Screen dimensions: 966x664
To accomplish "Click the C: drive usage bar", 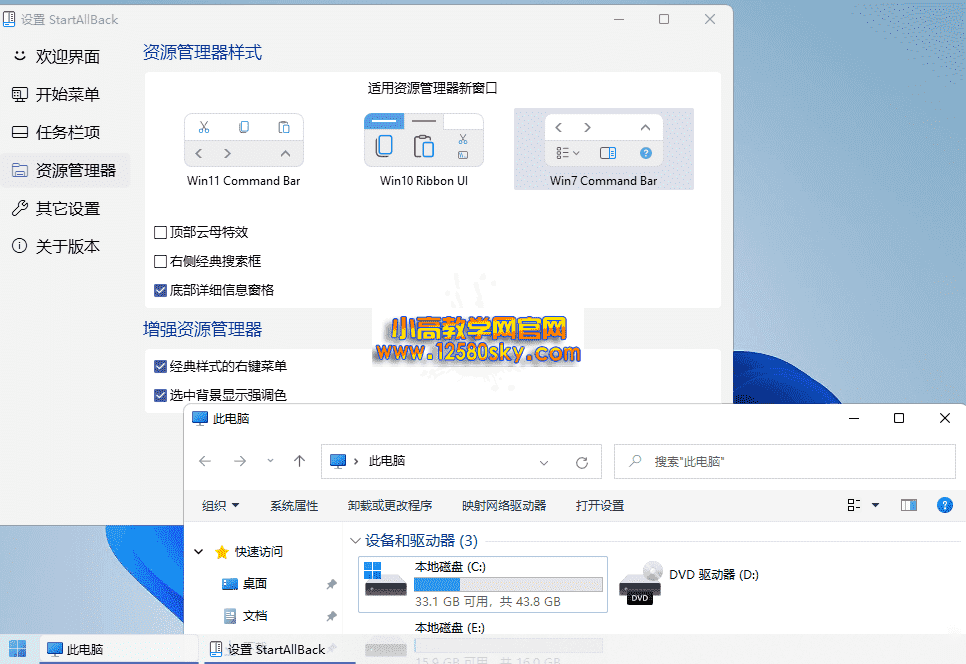I will pos(508,584).
